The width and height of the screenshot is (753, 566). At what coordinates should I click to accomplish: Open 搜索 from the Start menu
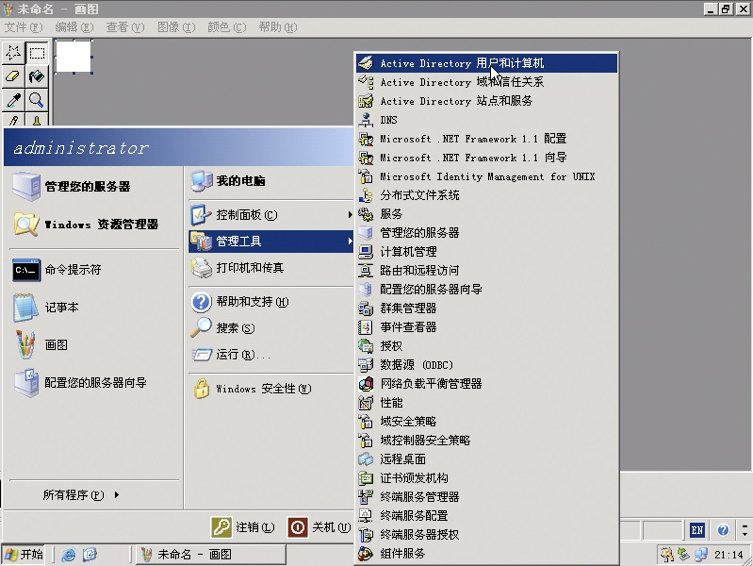point(271,328)
